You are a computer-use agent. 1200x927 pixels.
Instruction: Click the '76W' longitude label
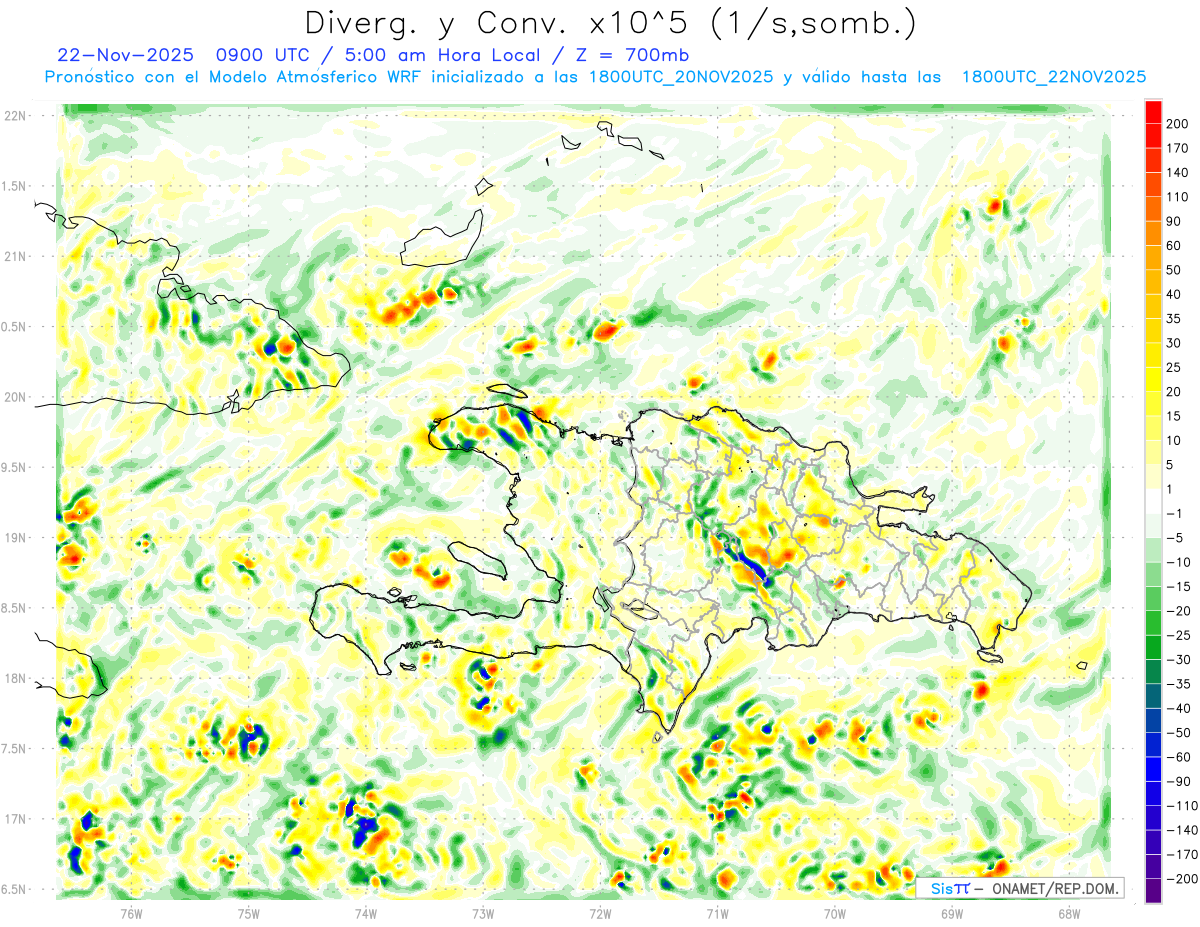click(x=131, y=913)
